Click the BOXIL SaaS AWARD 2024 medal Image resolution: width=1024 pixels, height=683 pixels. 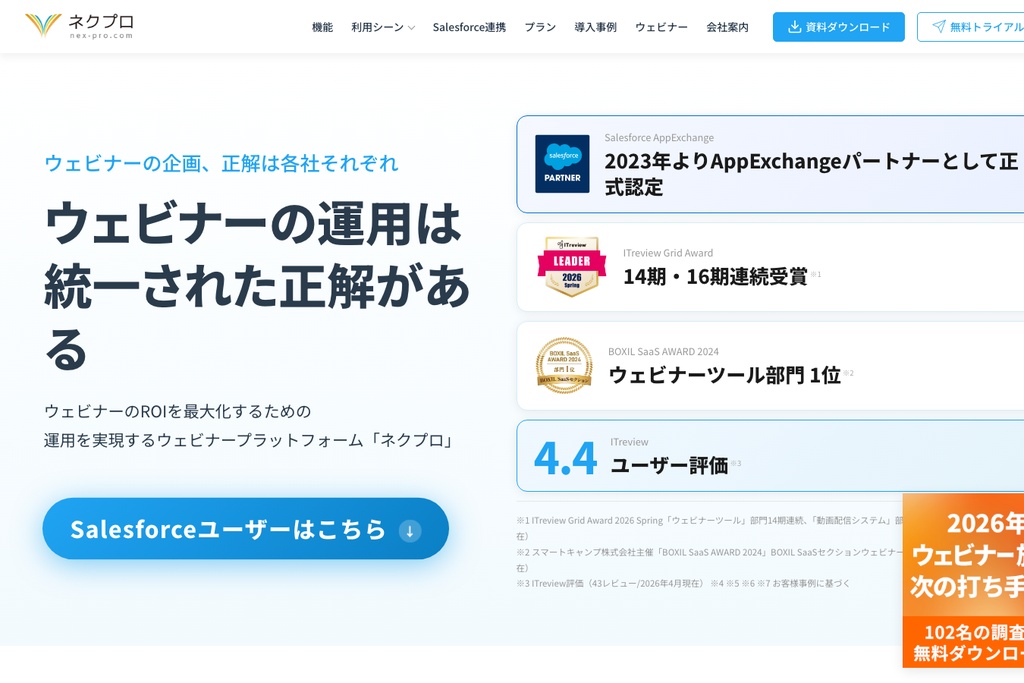tap(564, 365)
